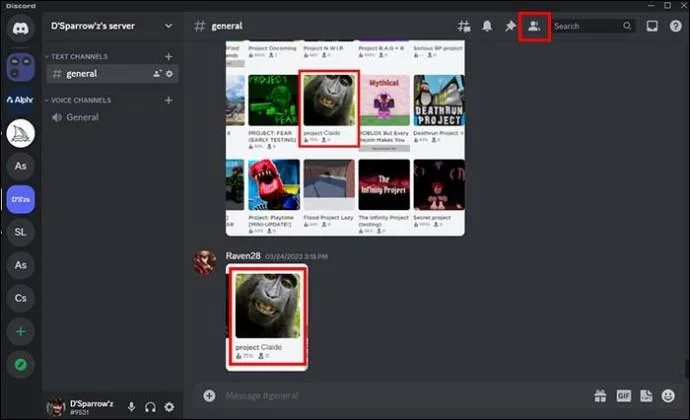
Task: Open Discord home direct messages
Action: tap(20, 29)
